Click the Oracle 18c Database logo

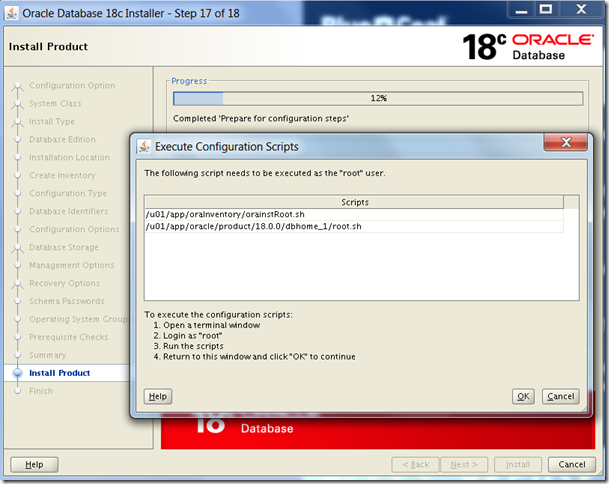click(528, 46)
